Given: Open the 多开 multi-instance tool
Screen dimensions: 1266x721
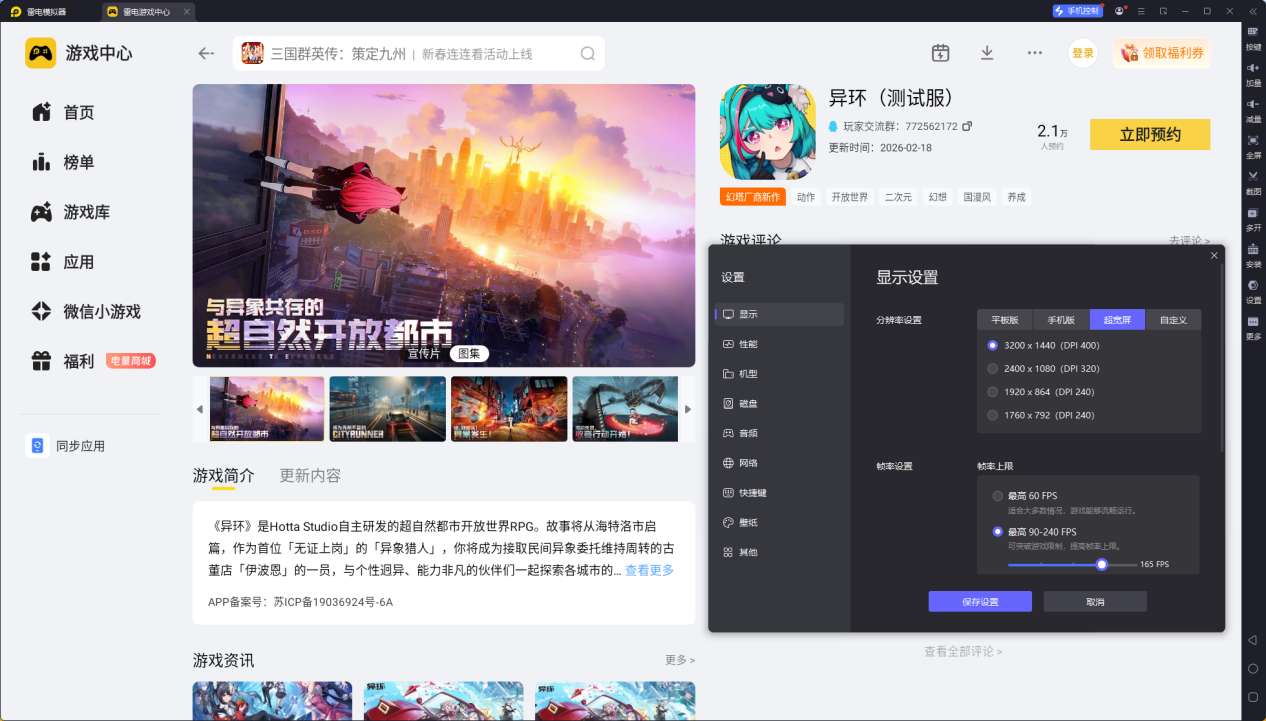Looking at the screenshot, I should point(1253,218).
